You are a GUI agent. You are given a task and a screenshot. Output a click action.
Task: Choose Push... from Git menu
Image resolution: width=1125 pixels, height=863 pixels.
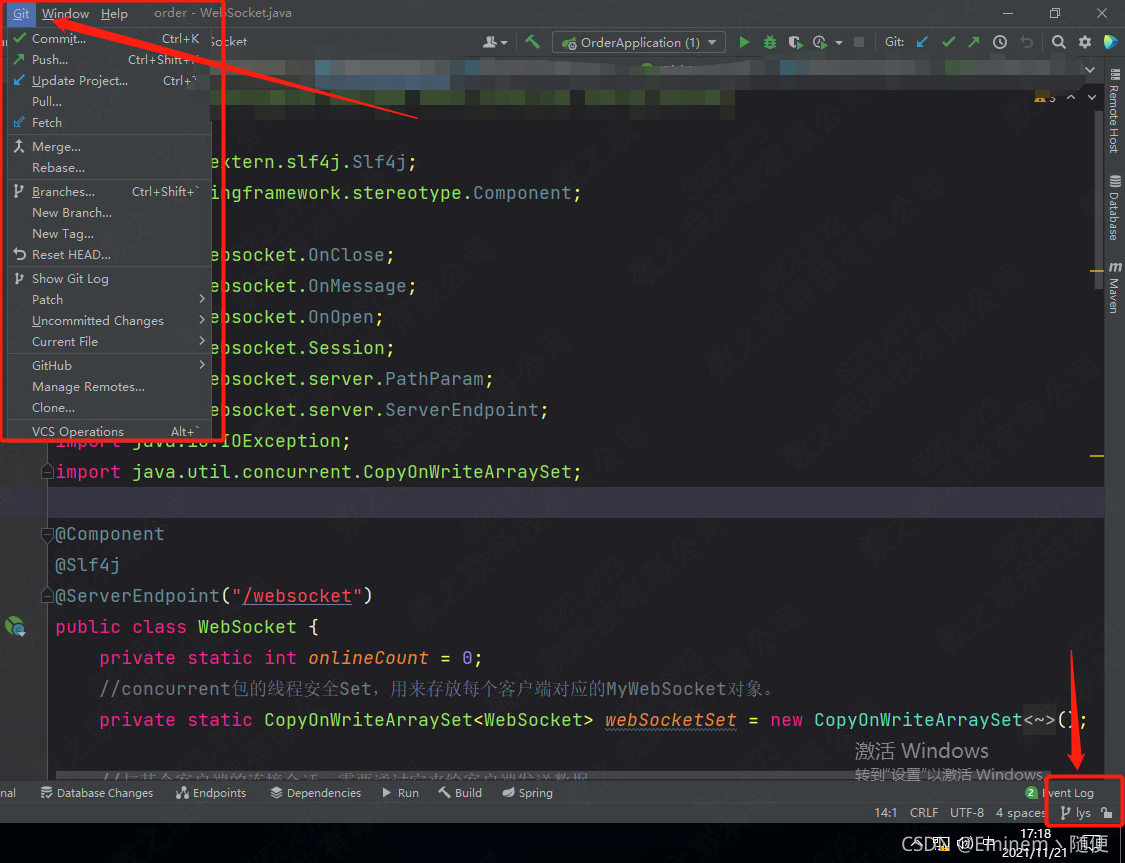coord(109,60)
